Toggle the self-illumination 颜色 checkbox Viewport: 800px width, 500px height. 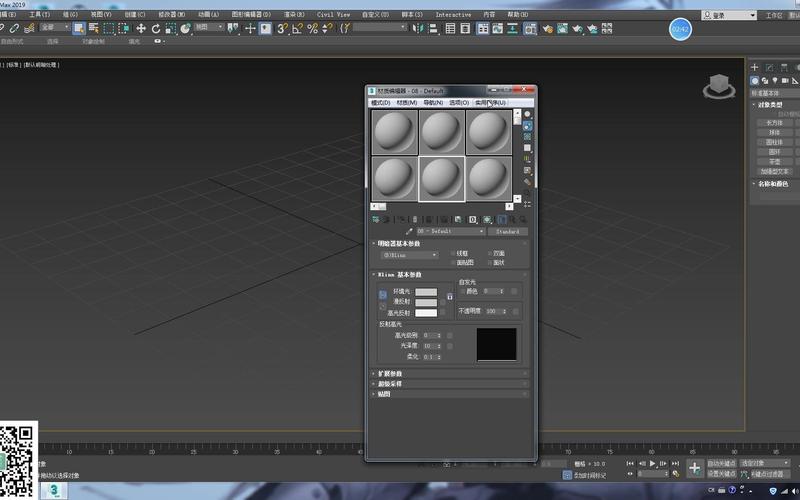click(x=463, y=291)
